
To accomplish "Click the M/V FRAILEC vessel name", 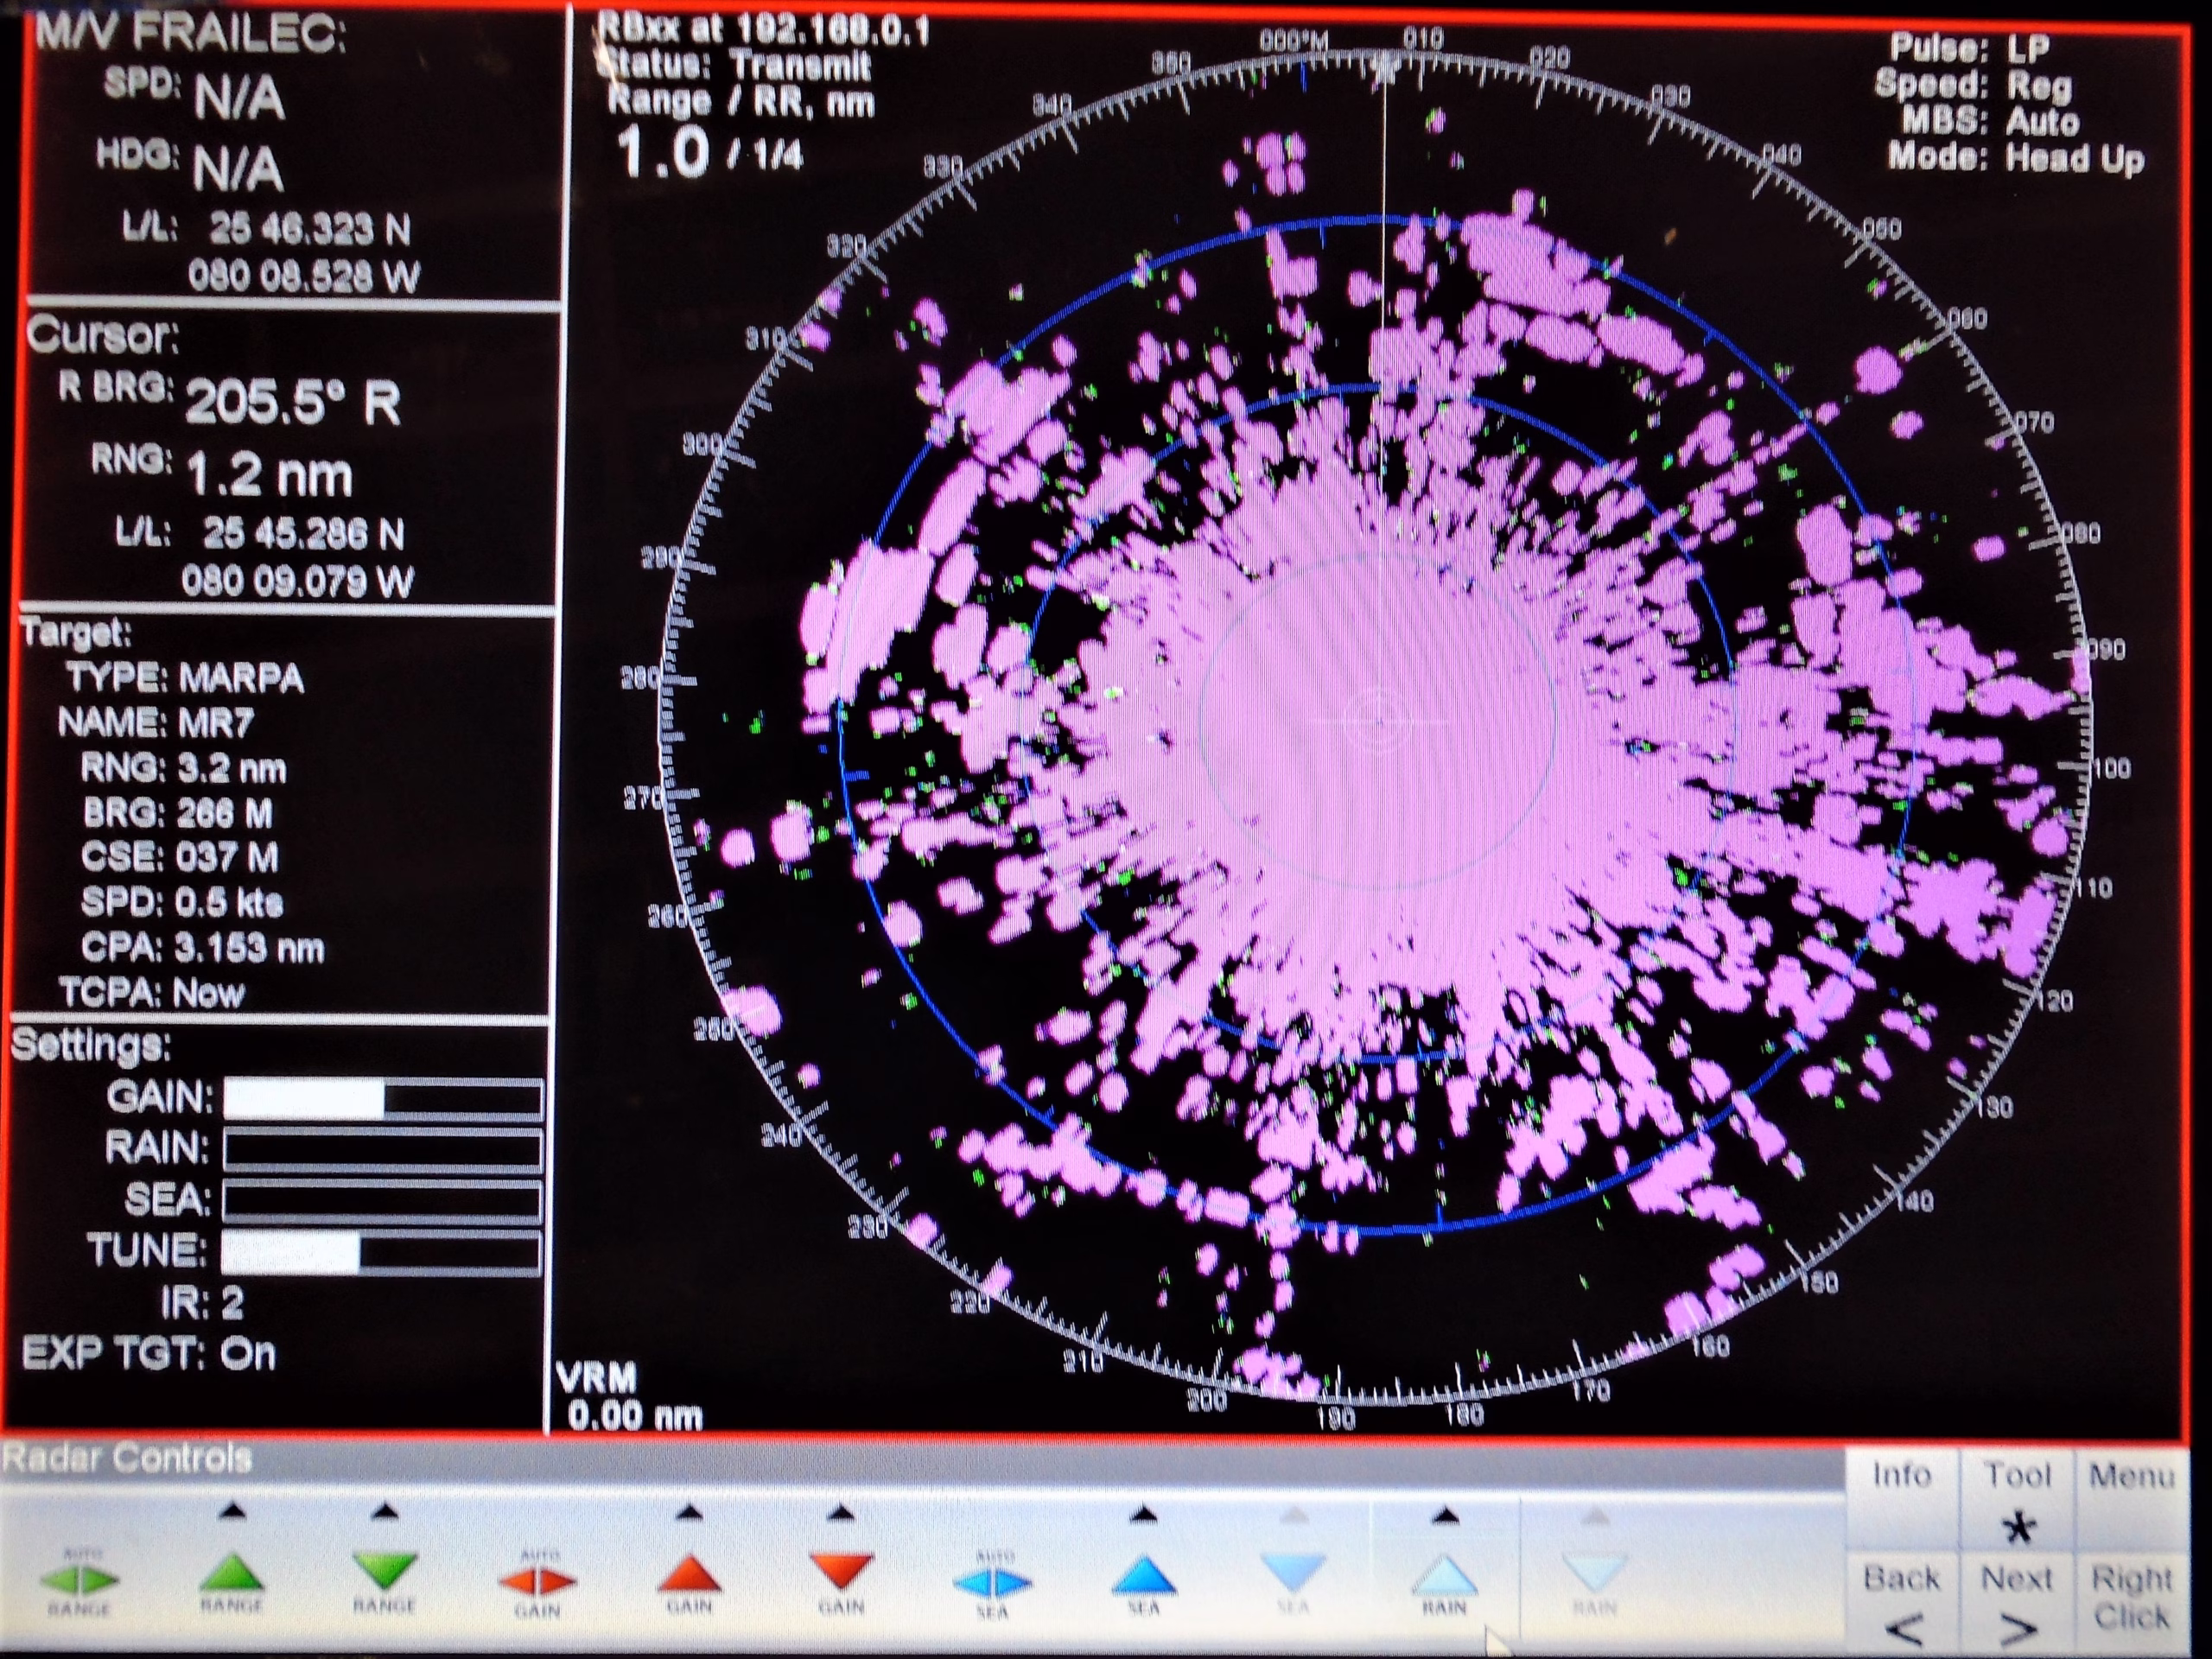I will pos(191,33).
